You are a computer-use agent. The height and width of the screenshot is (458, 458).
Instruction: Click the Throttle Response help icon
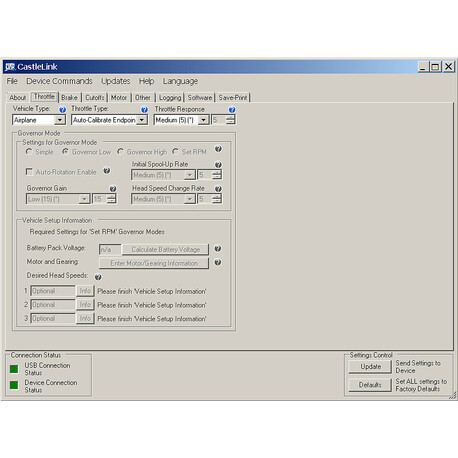tap(232, 110)
